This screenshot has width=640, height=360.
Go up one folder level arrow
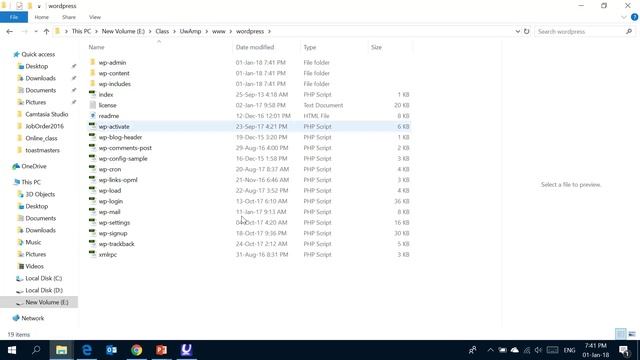[x=46, y=31]
